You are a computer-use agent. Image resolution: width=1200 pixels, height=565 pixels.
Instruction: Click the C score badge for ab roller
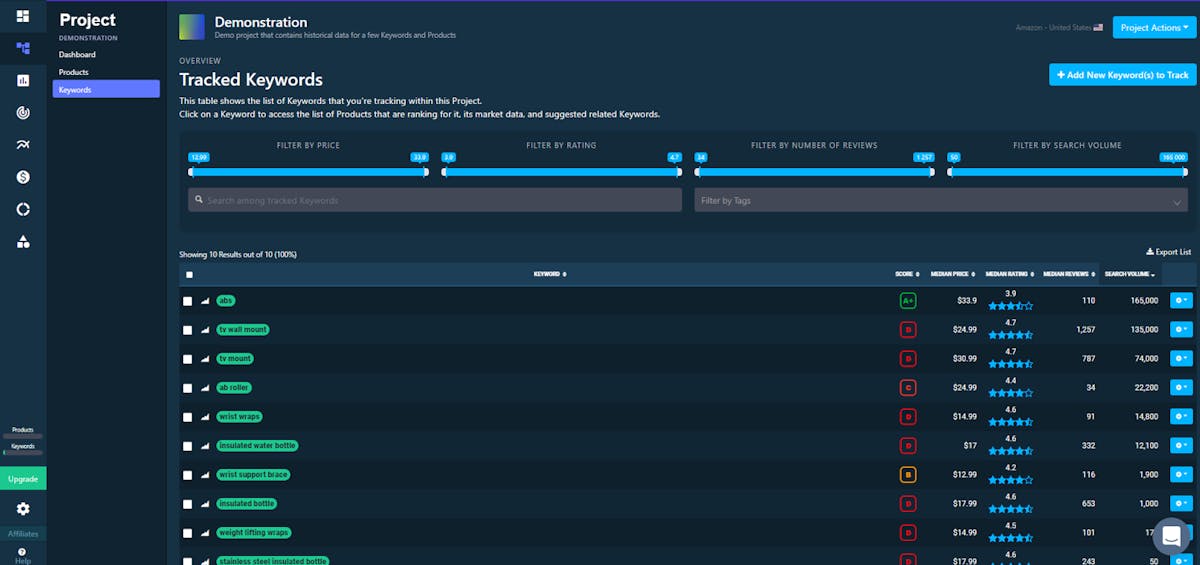908,387
